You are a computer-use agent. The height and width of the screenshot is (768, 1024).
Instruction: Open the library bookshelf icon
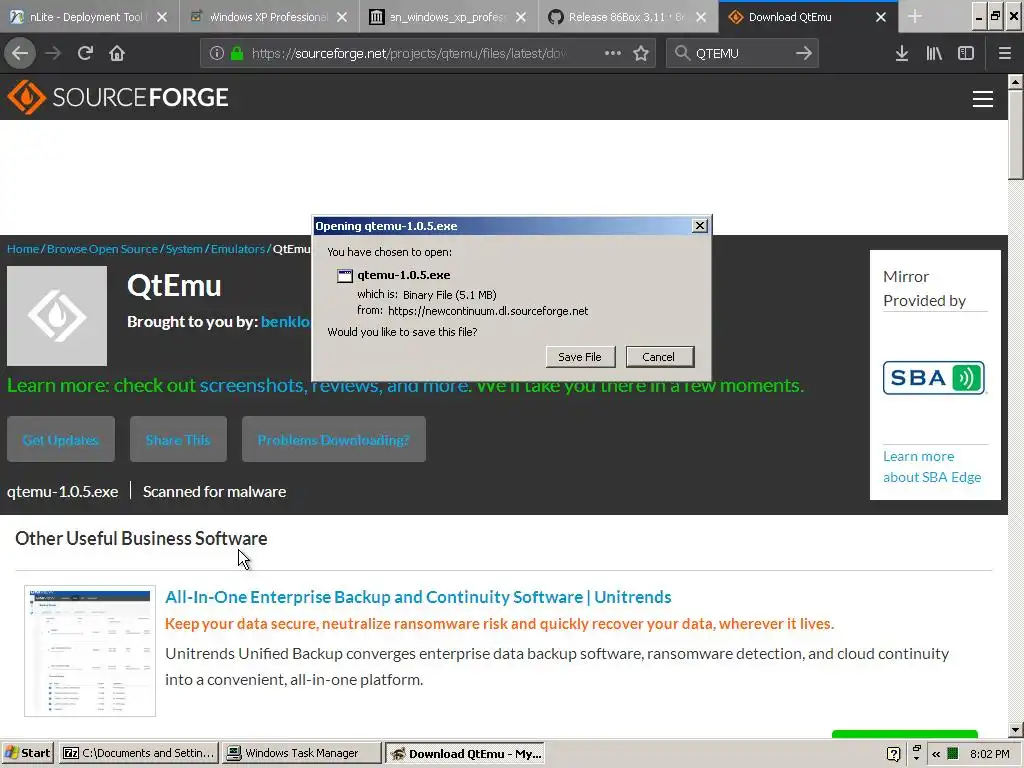click(934, 53)
